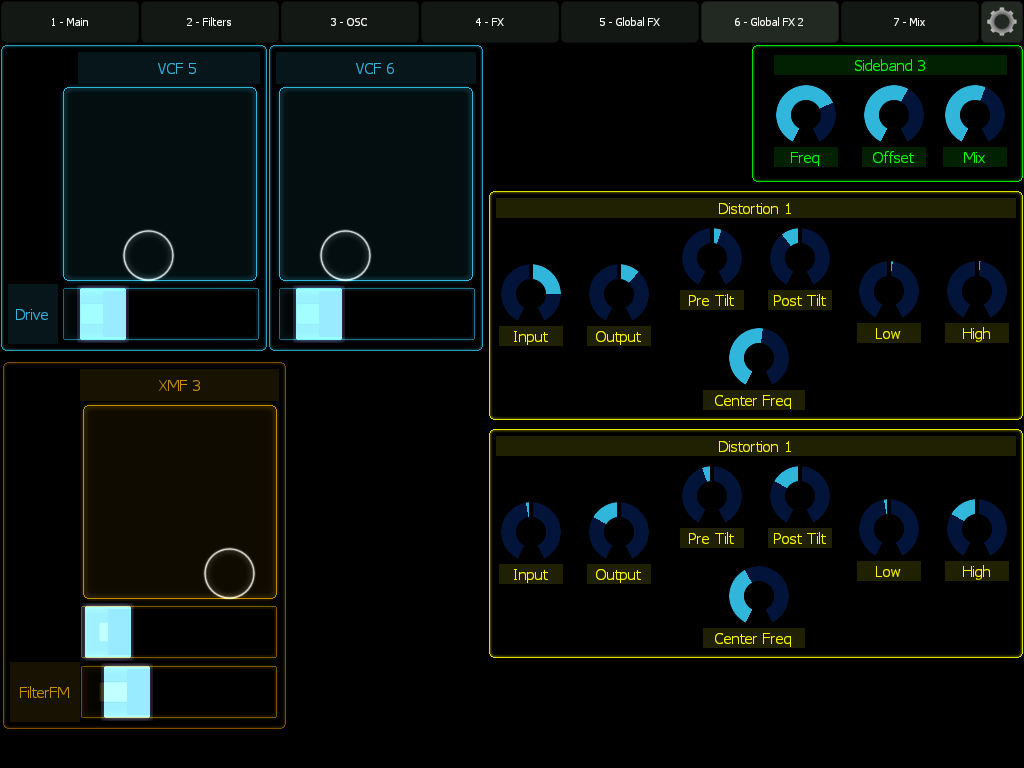
Task: Click the VCF 5 XY pad puck
Action: 148,255
